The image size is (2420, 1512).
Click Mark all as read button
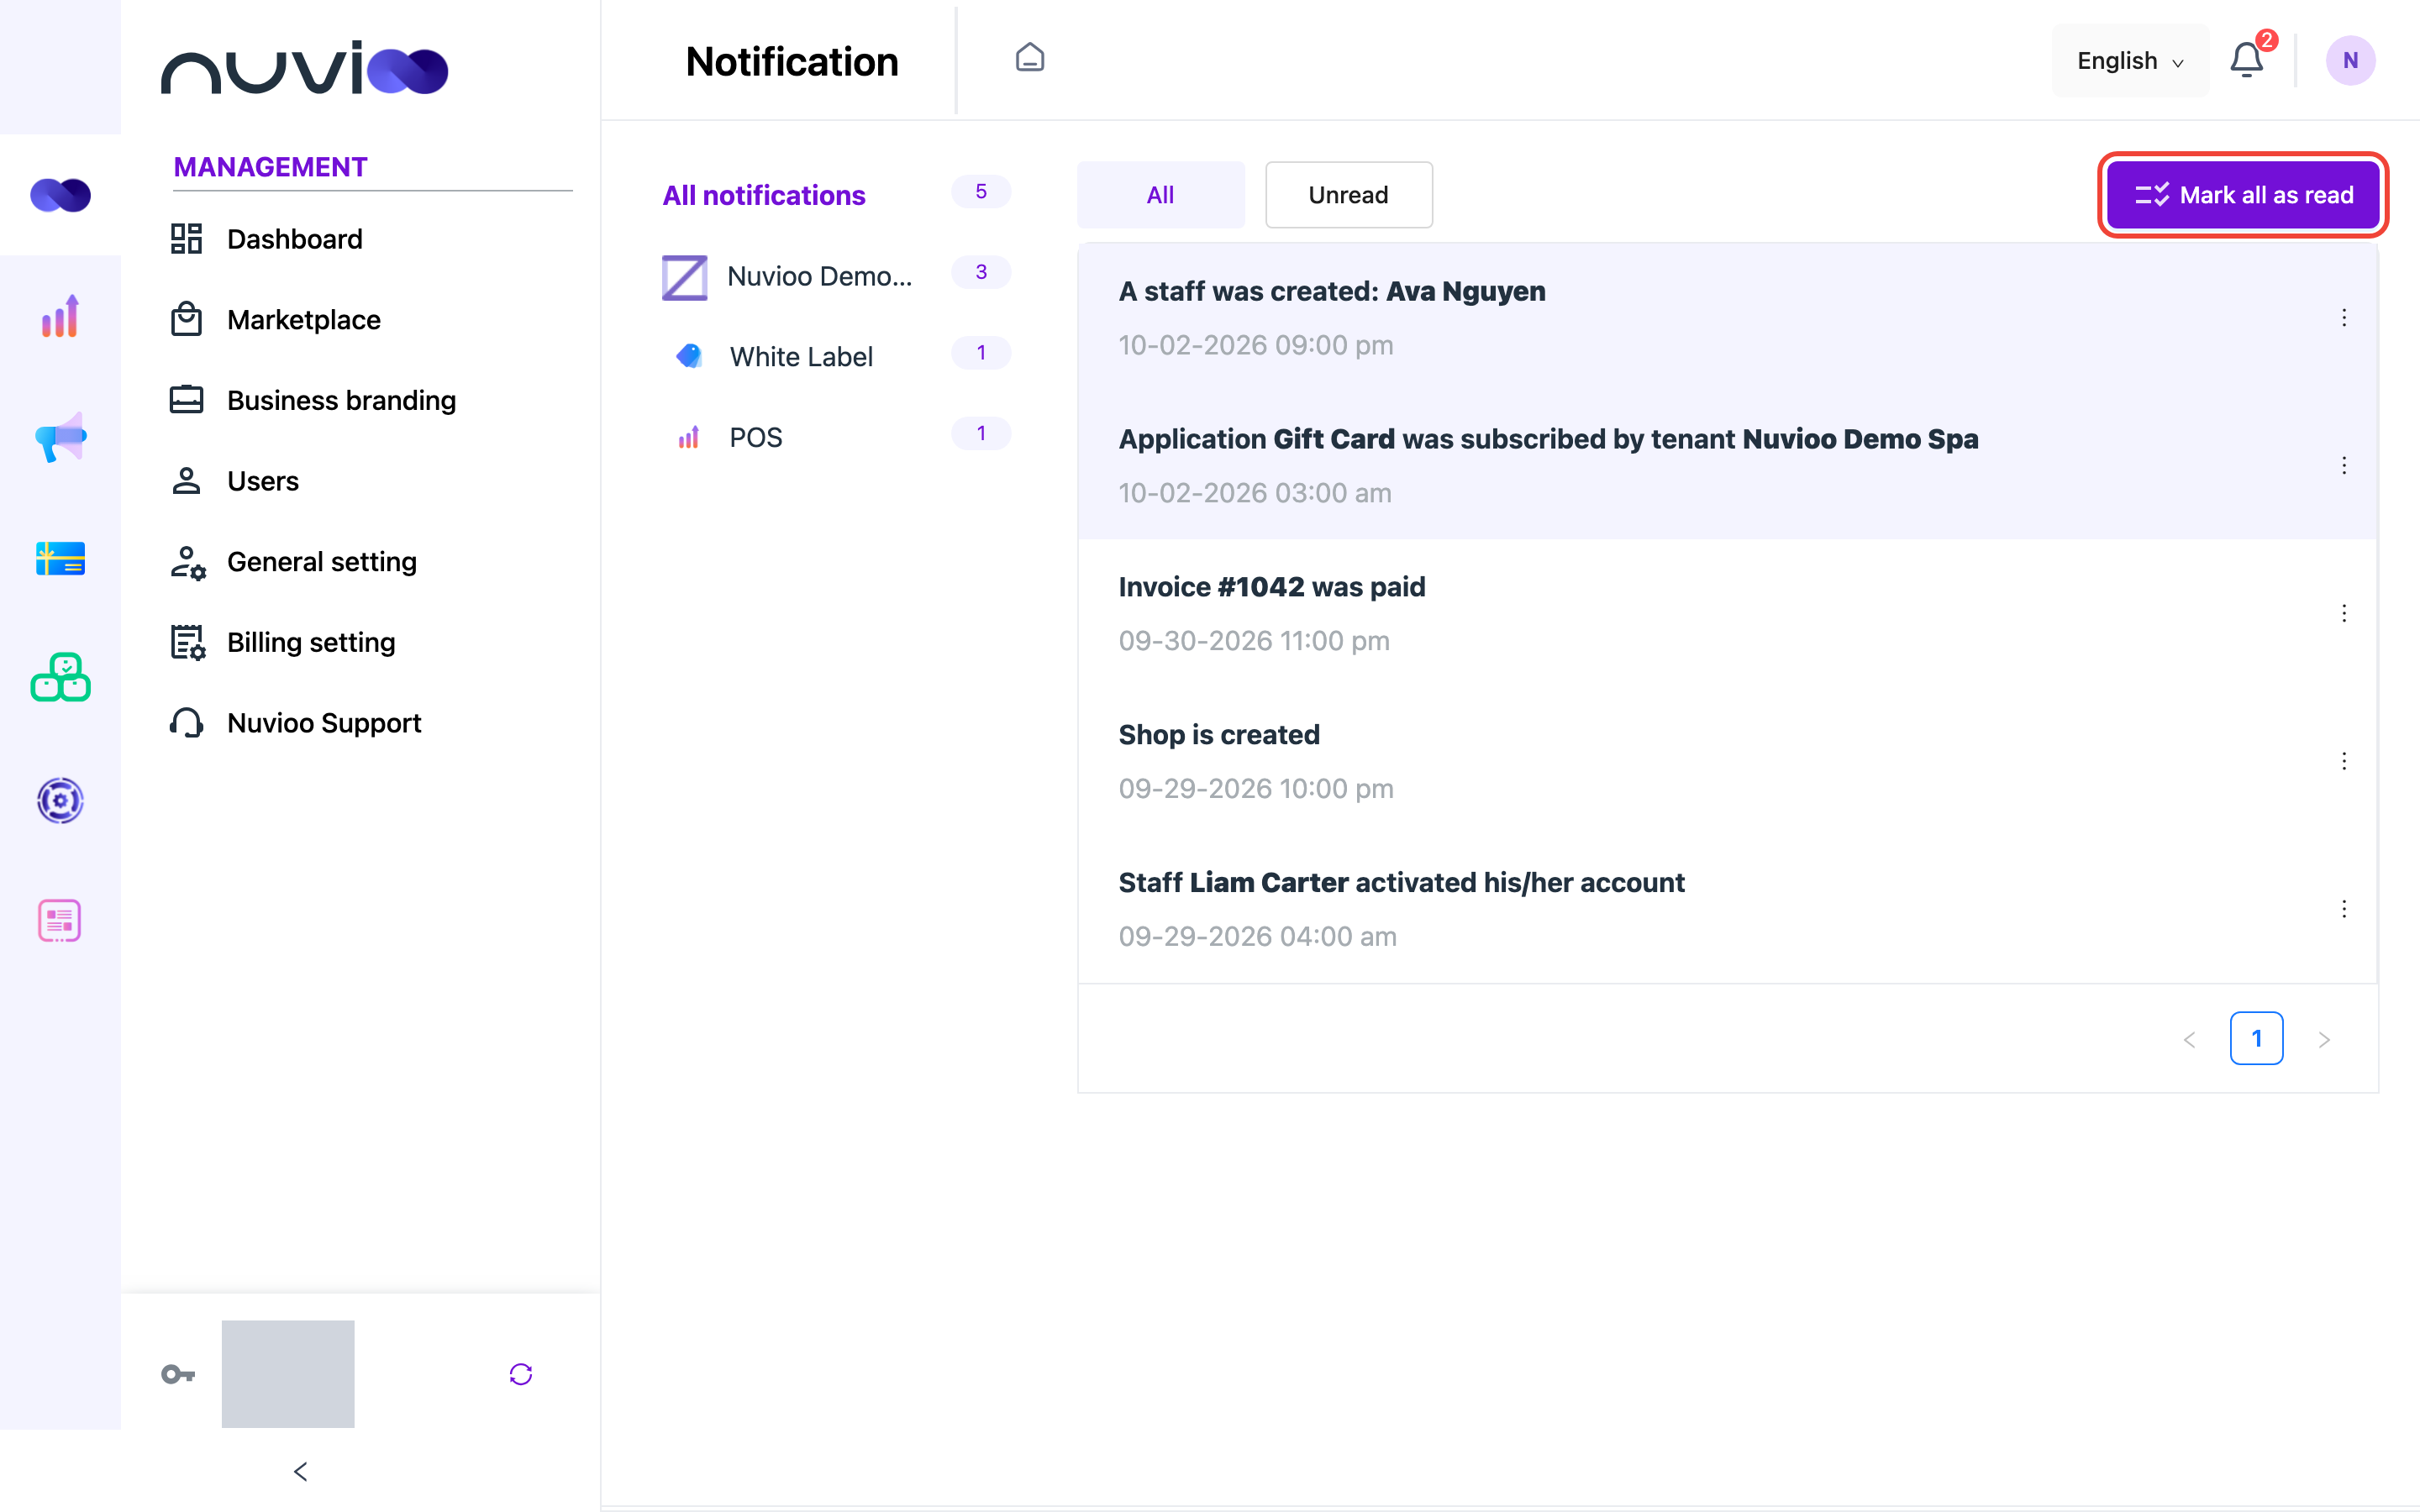click(x=2244, y=195)
